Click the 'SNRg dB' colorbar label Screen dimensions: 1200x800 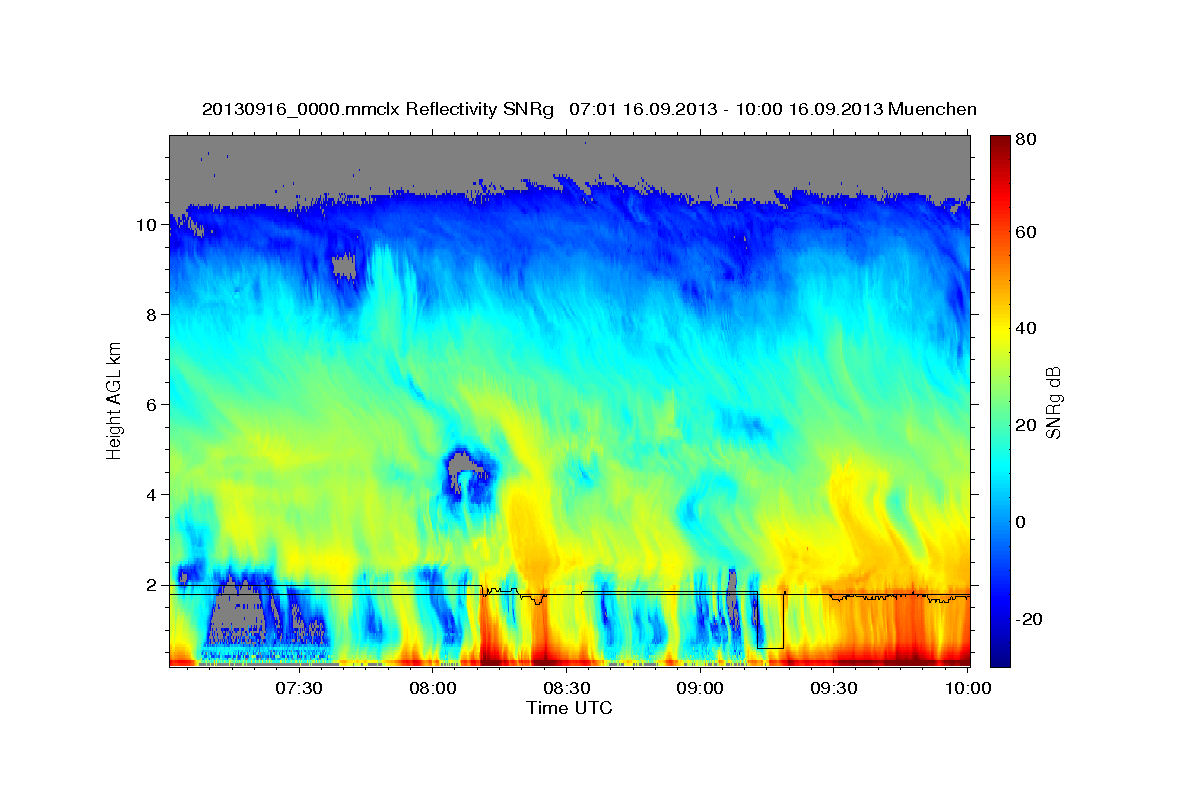1053,402
